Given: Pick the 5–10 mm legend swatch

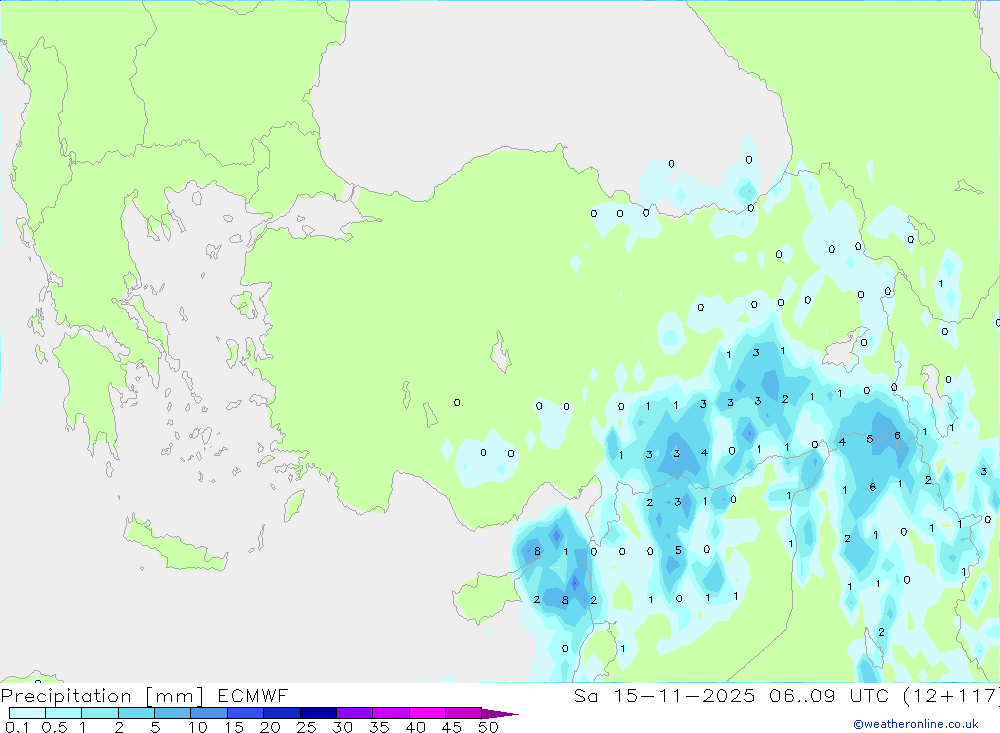Looking at the screenshot, I should pyautogui.click(x=173, y=713).
